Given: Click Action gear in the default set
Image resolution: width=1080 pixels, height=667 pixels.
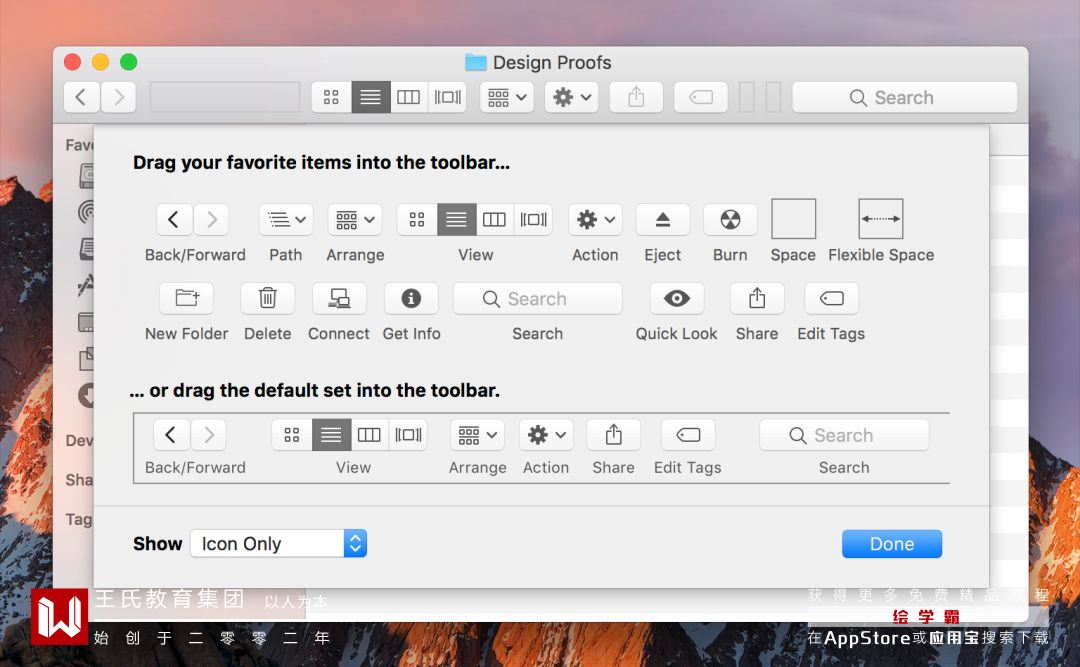Looking at the screenshot, I should click(546, 435).
